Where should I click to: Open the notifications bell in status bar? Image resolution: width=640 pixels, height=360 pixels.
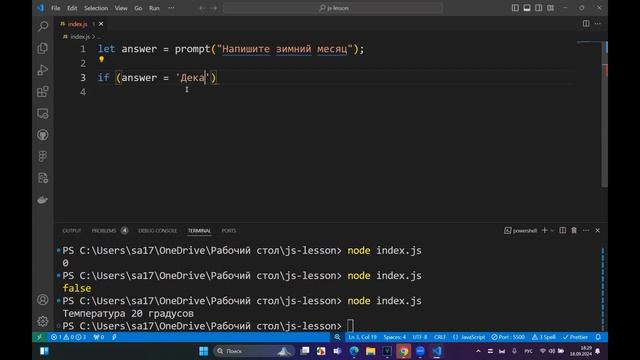tap(598, 337)
